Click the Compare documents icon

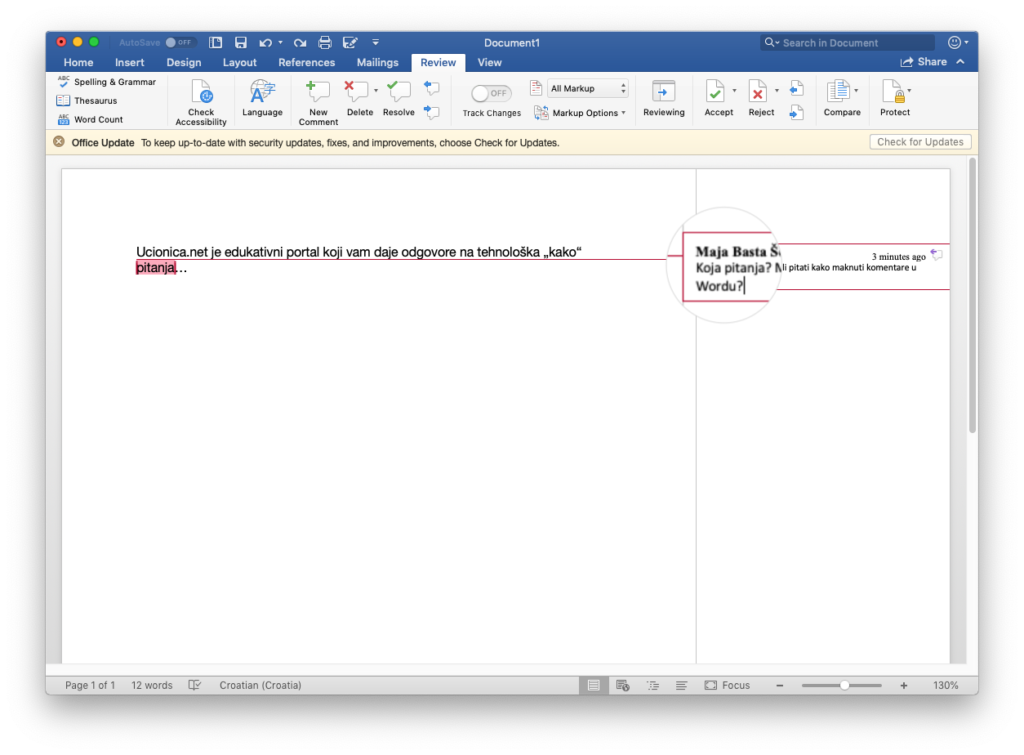click(837, 93)
